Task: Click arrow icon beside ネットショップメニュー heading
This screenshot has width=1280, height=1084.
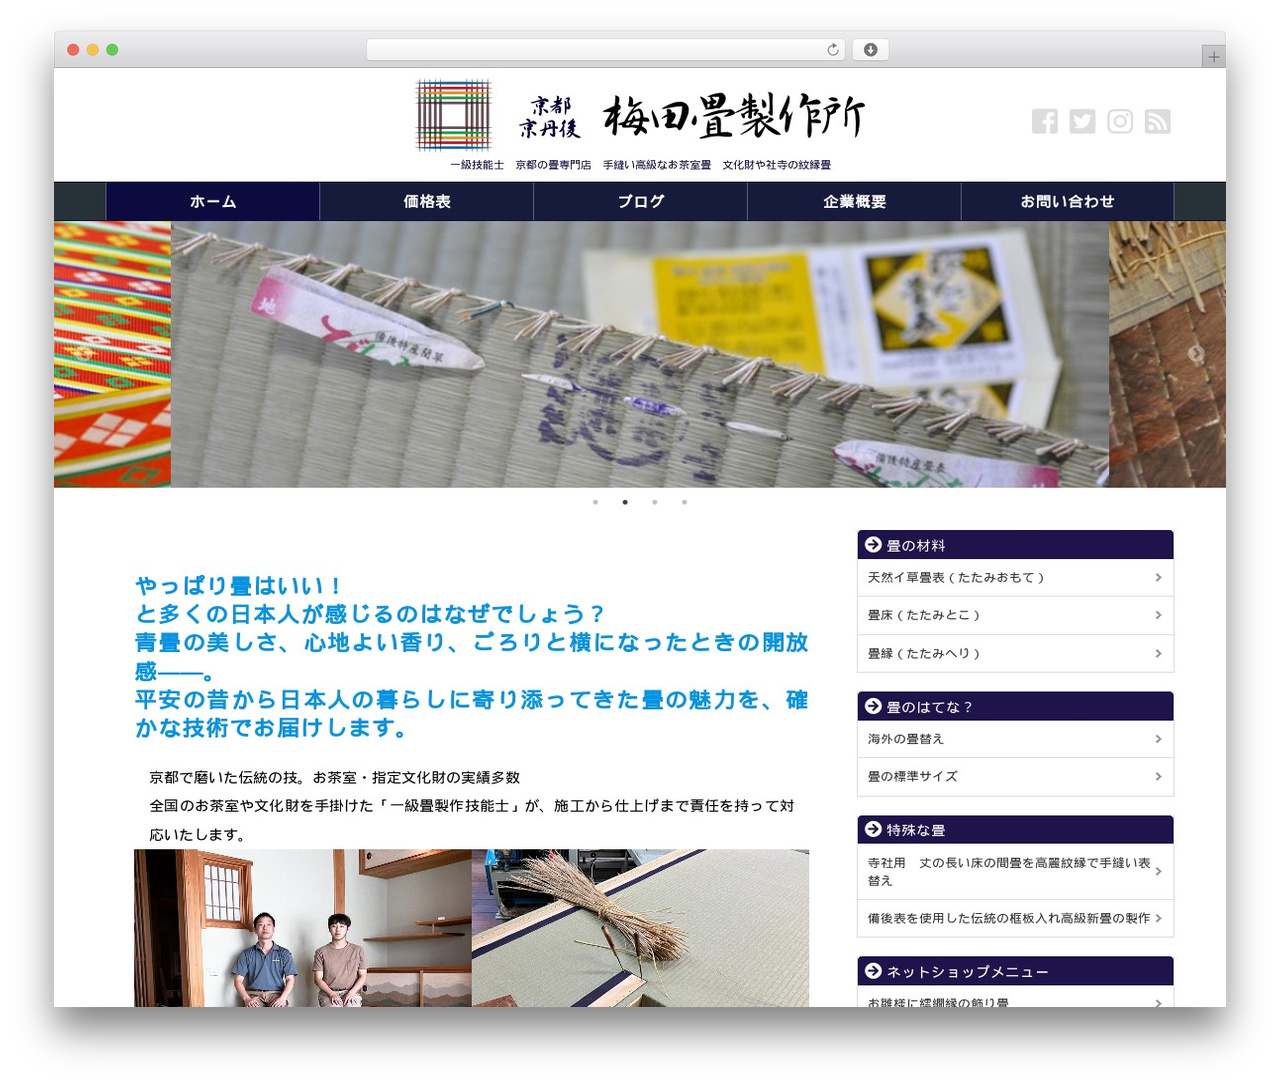Action: coord(873,971)
